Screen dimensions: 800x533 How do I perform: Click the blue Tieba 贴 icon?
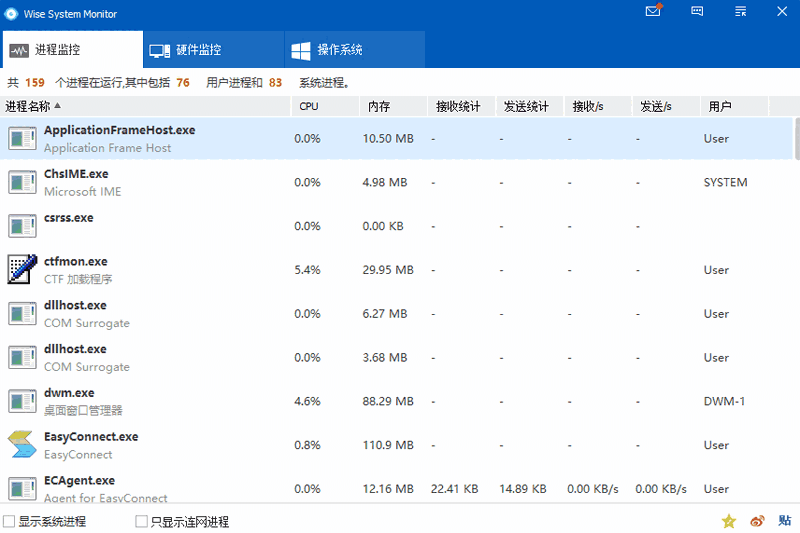click(785, 521)
